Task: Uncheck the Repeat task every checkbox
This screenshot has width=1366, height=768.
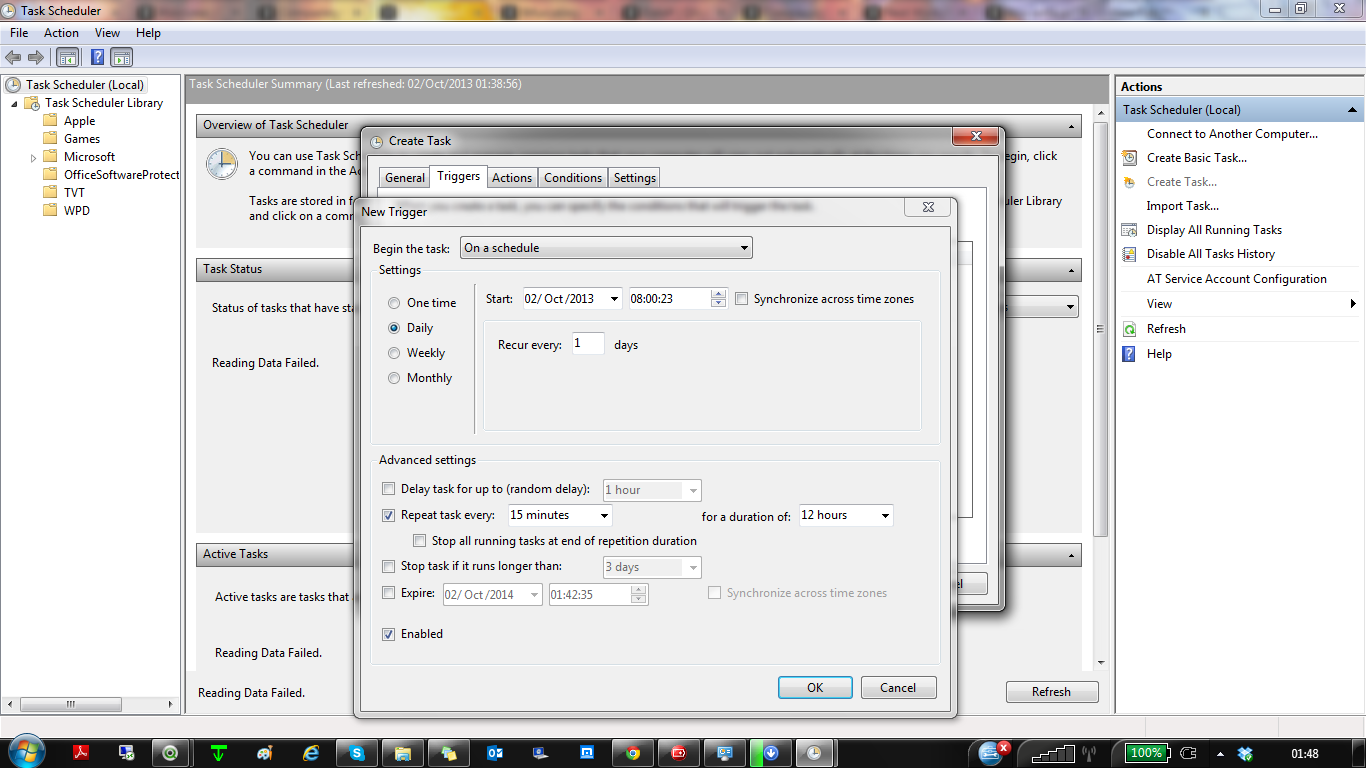Action: (389, 515)
